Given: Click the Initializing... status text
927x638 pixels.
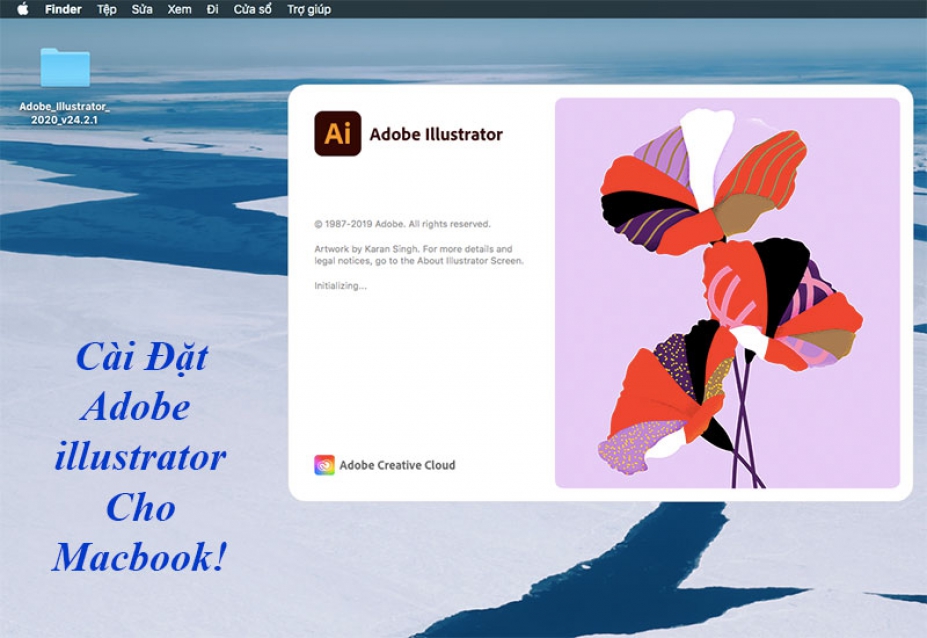Looking at the screenshot, I should (x=340, y=286).
